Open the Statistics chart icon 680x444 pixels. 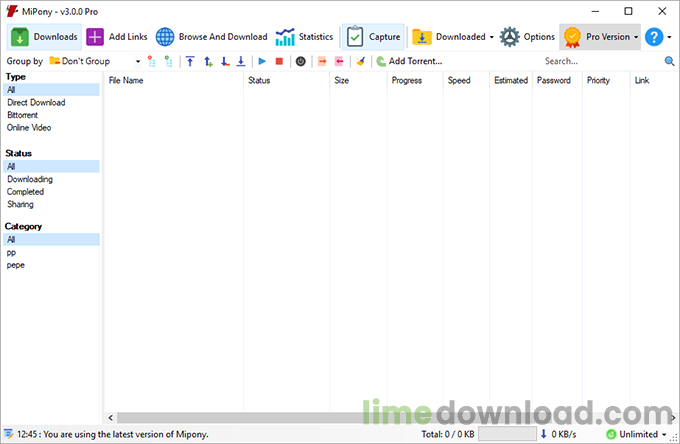[285, 37]
